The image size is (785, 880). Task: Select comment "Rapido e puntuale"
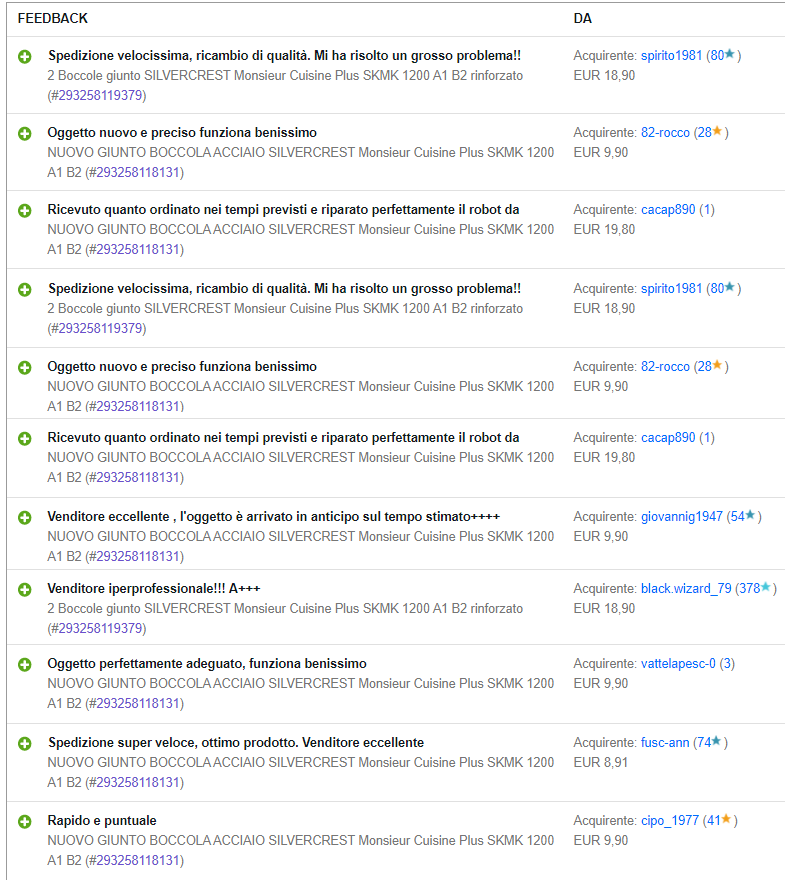[x=102, y=821]
